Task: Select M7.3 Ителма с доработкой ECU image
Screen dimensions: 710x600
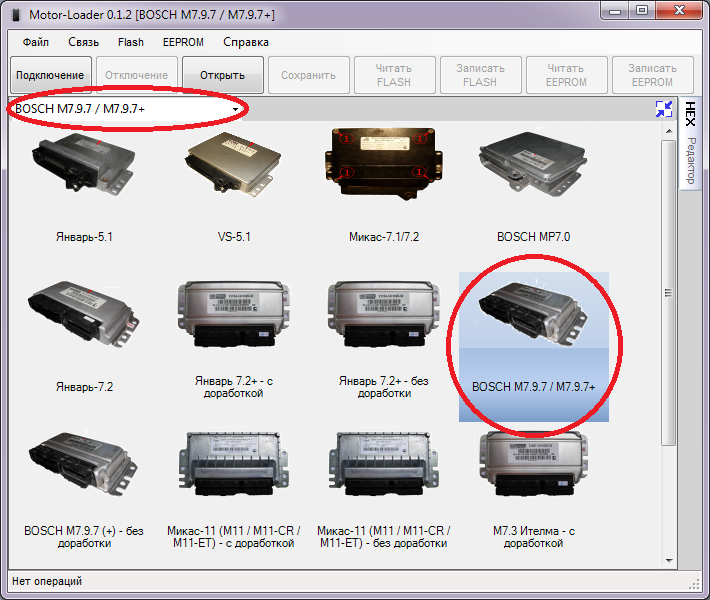Action: pyautogui.click(x=533, y=463)
